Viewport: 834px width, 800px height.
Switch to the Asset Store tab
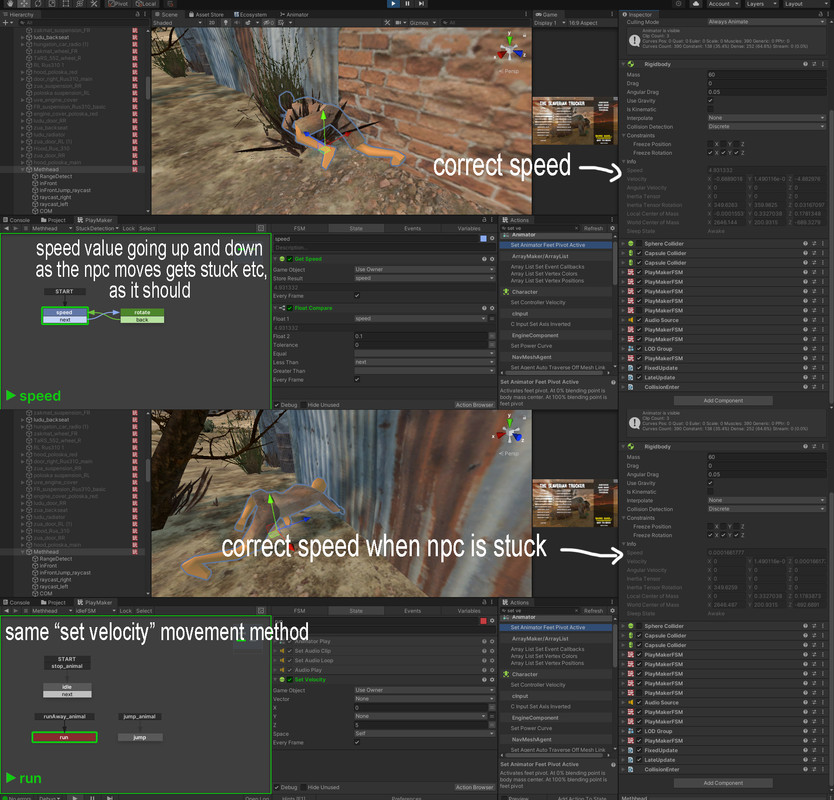[206, 15]
